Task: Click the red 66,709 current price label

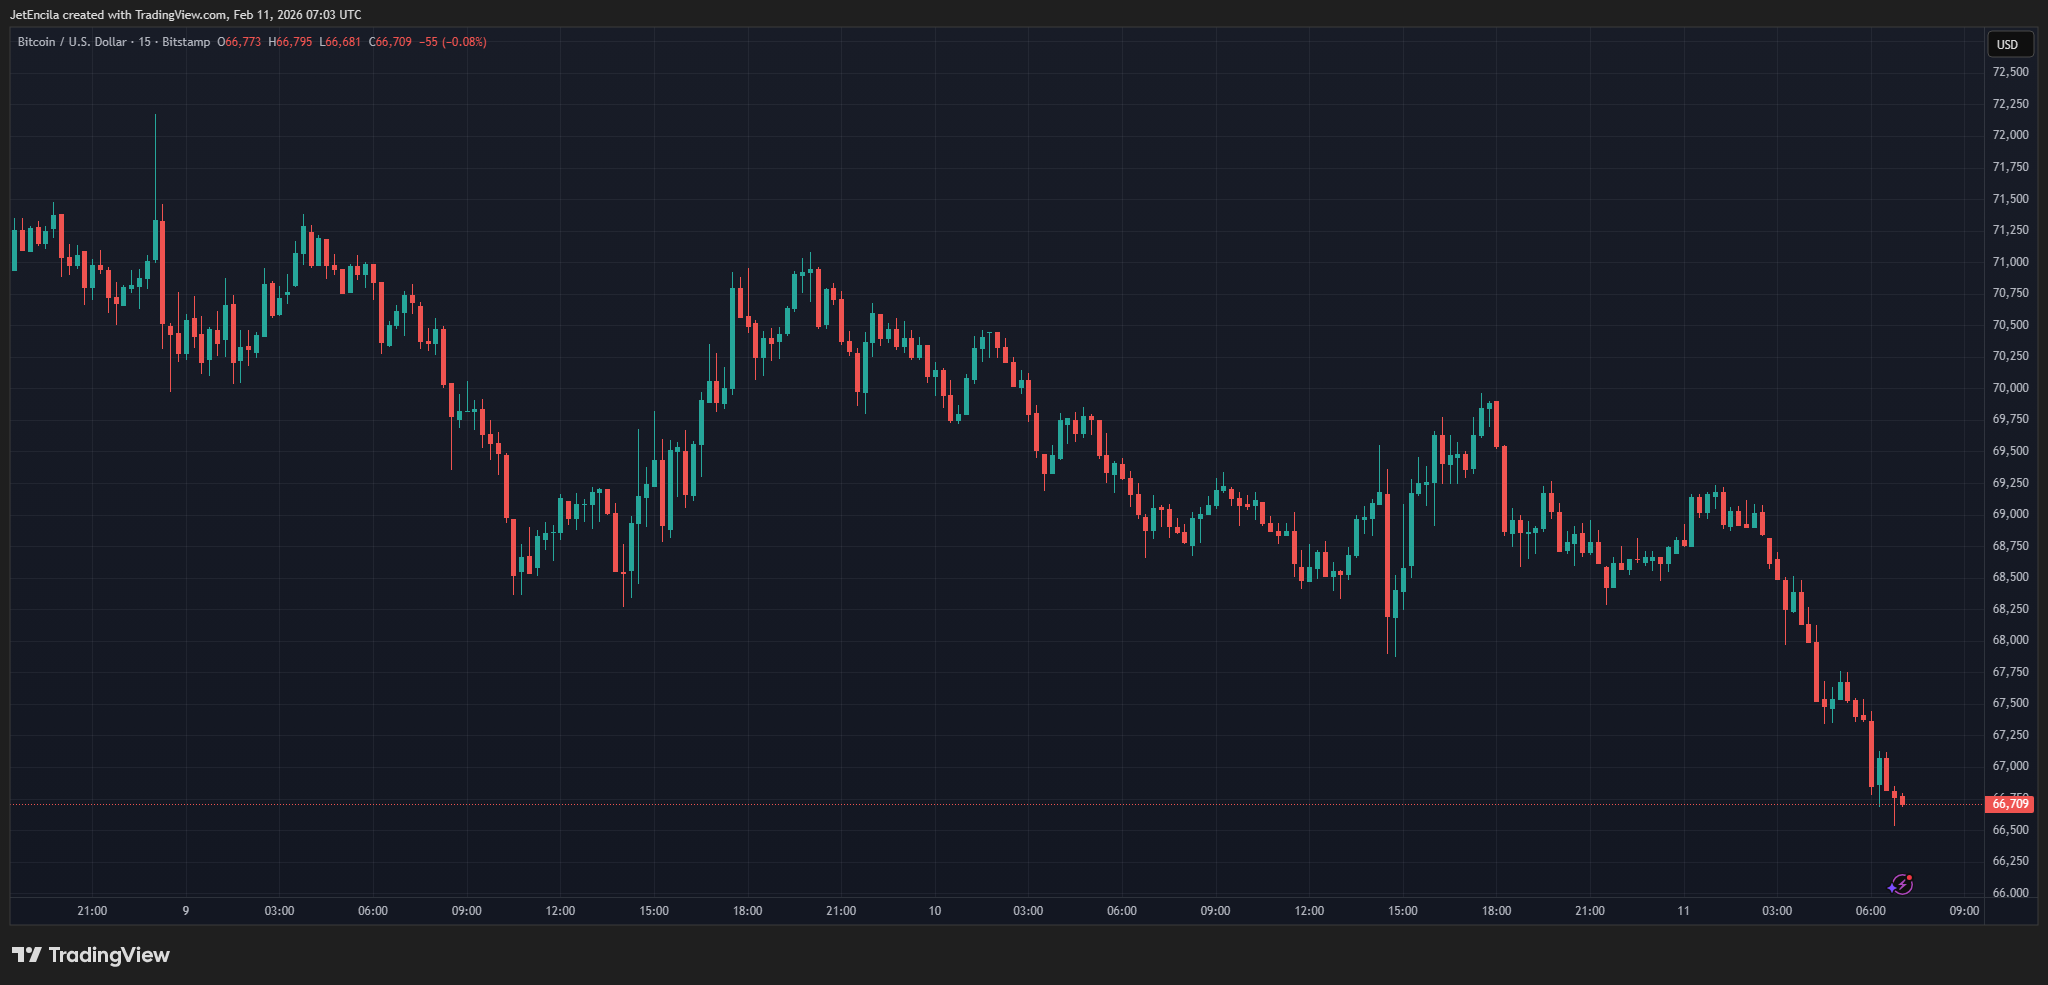Action: [2009, 804]
